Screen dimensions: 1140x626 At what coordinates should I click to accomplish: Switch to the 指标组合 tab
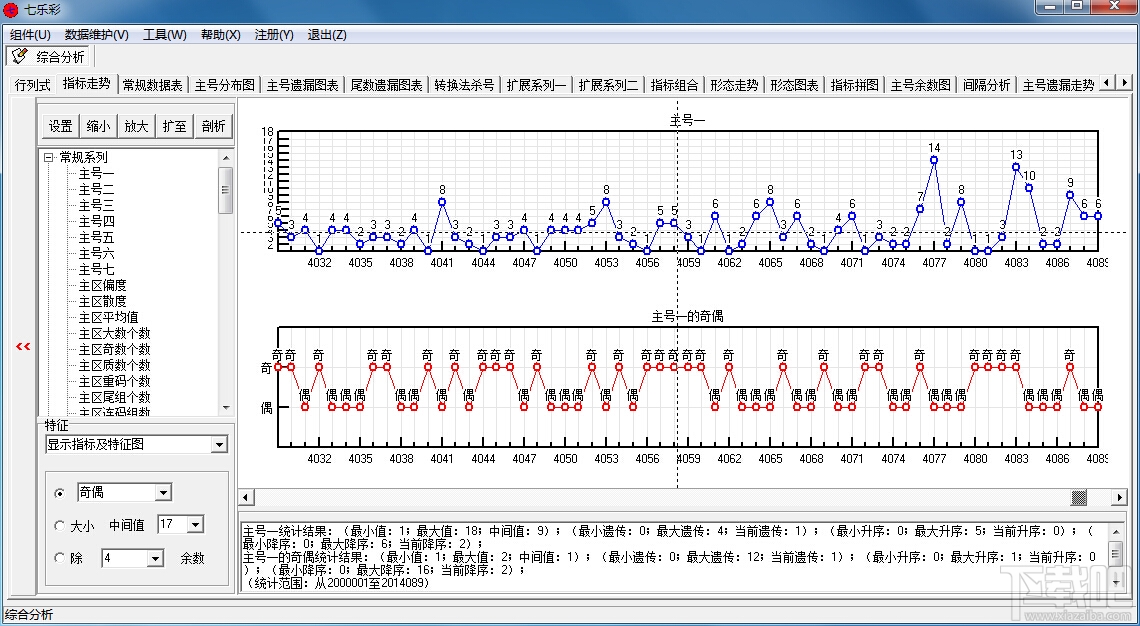pos(674,85)
